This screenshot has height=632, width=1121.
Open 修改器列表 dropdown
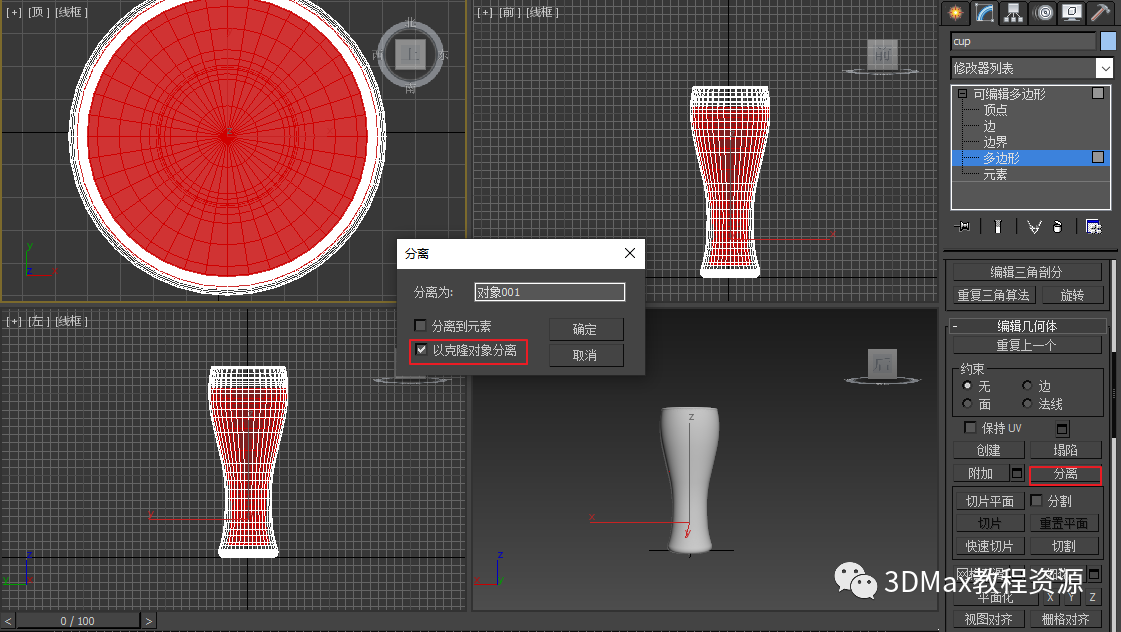point(1105,69)
